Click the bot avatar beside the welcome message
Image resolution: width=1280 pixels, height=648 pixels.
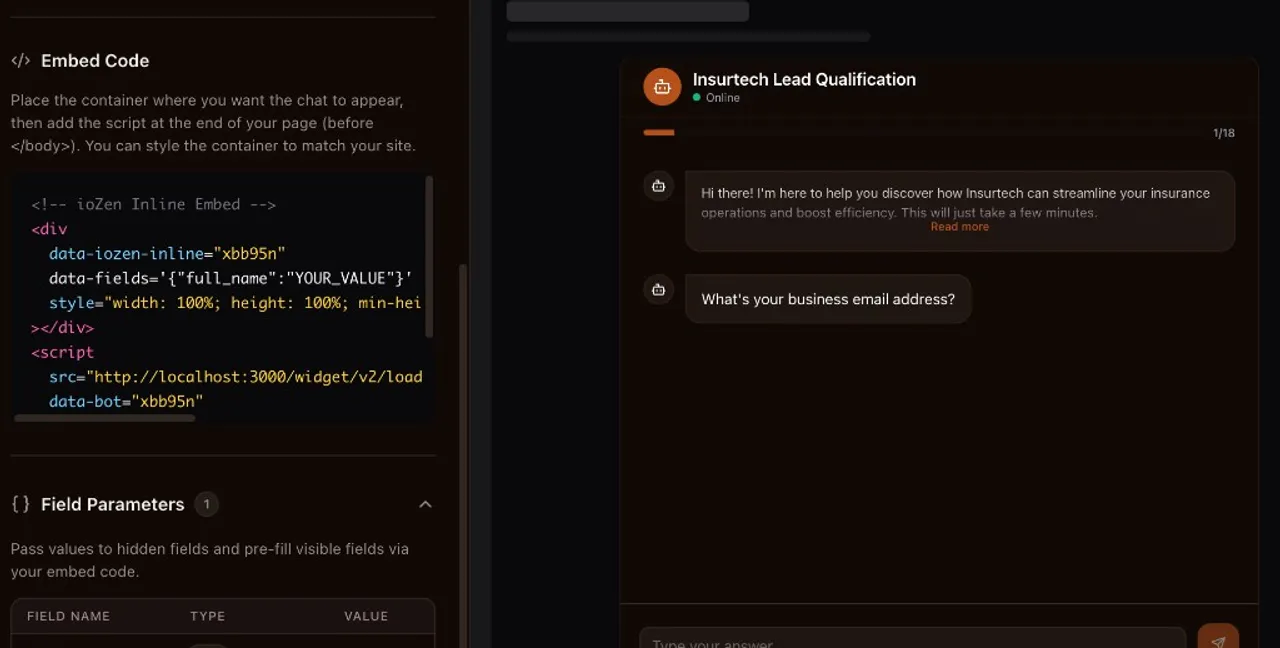[x=658, y=186]
